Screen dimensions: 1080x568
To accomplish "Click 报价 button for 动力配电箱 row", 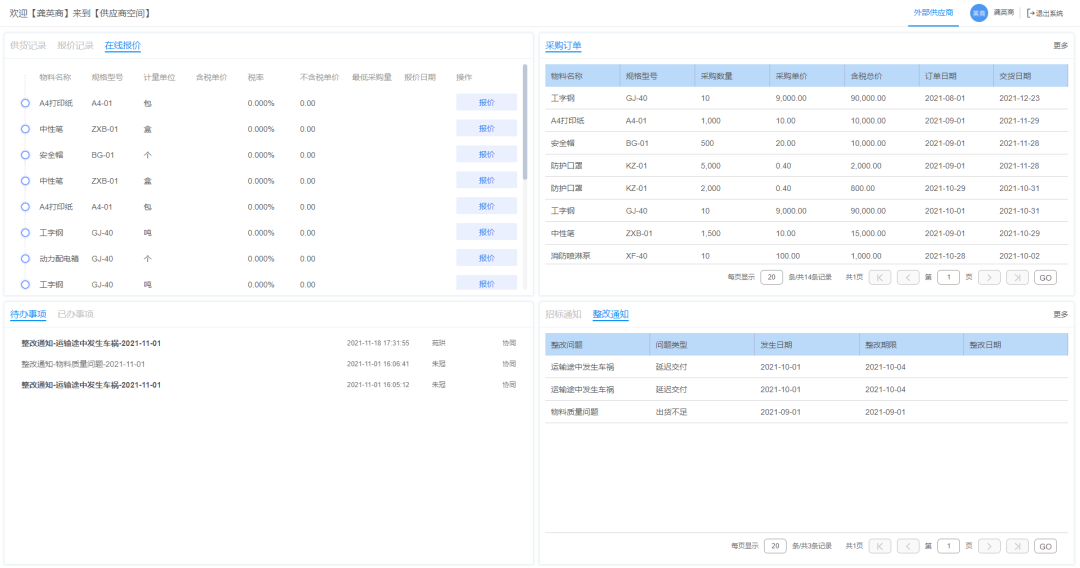I will (x=486, y=258).
